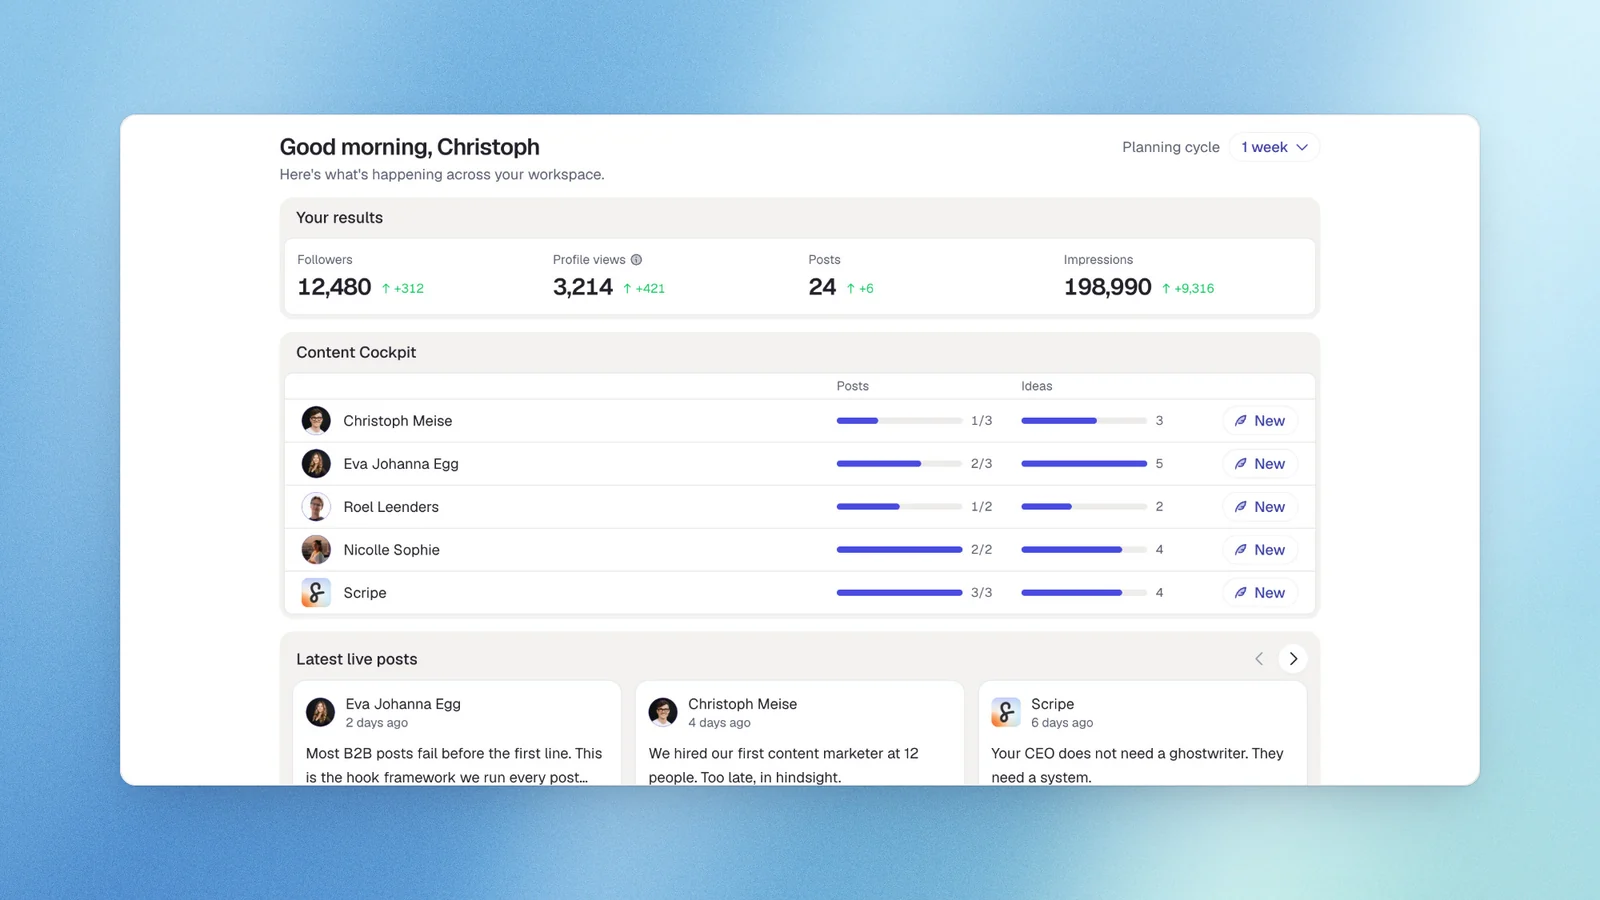Open Christoph Meise's live post card
Viewport: 1600px width, 900px height.
pos(800,734)
